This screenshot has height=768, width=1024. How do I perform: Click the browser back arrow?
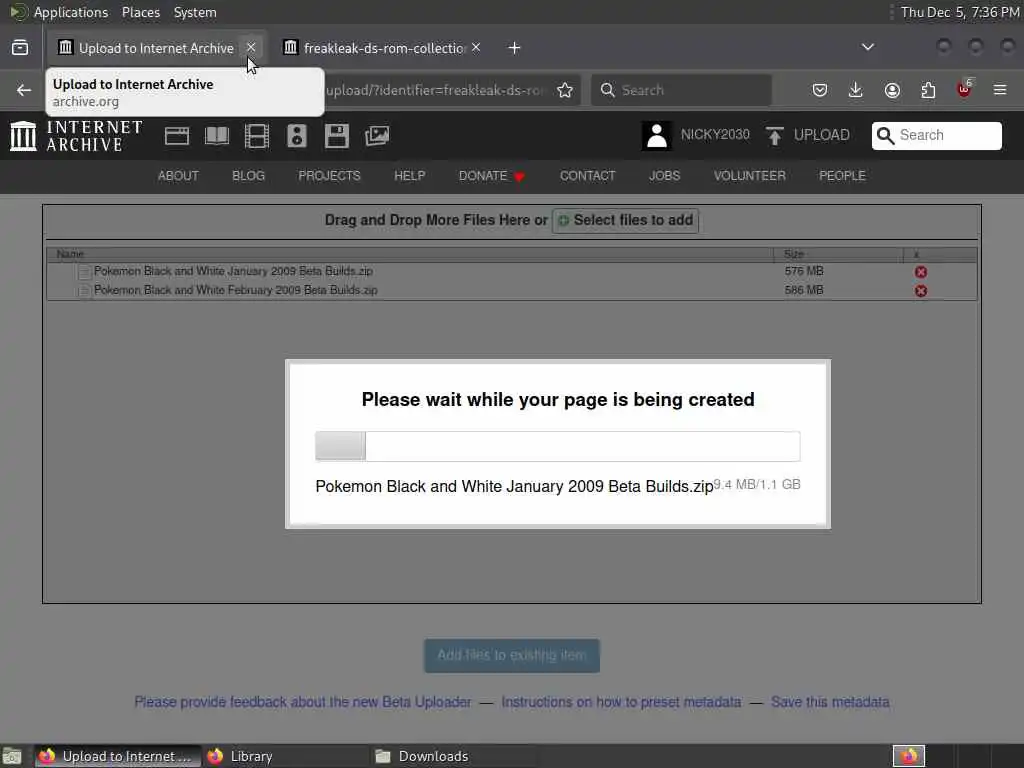coord(24,90)
